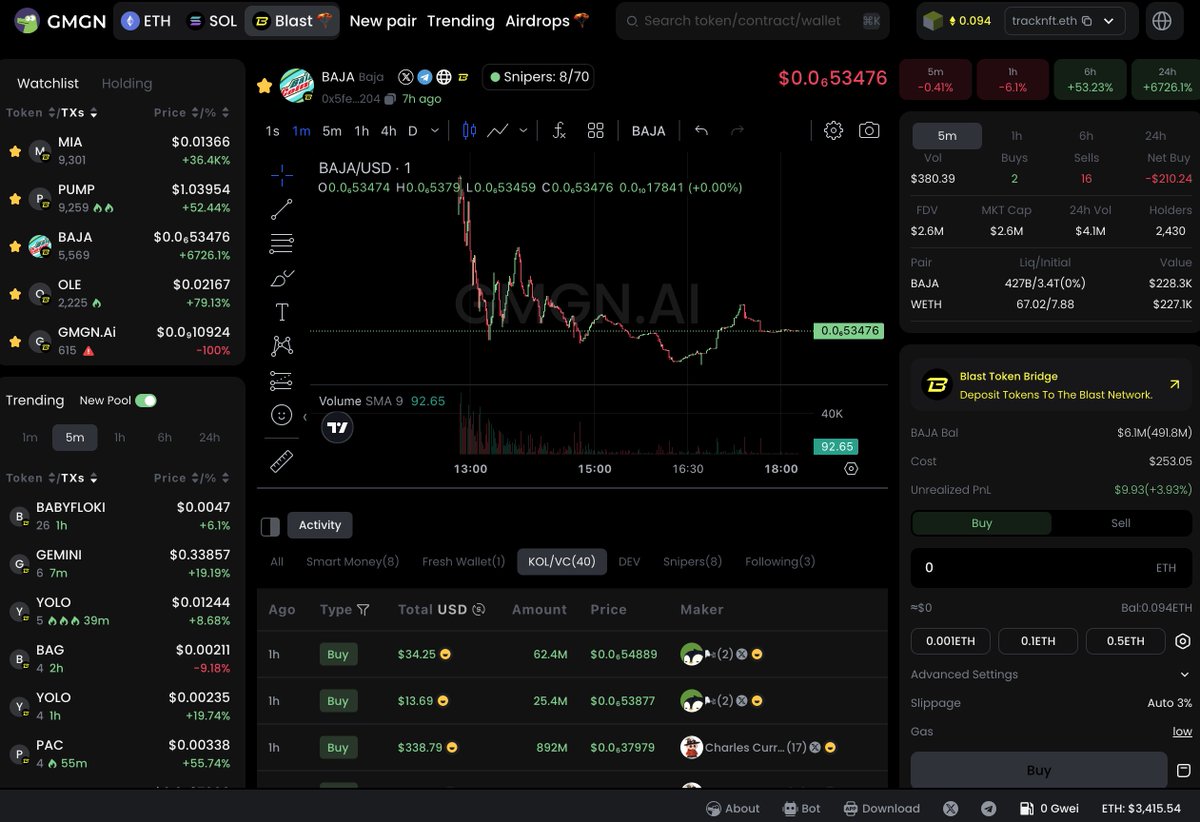Open BAJA's Telegram link
1200x822 pixels.
(425, 77)
